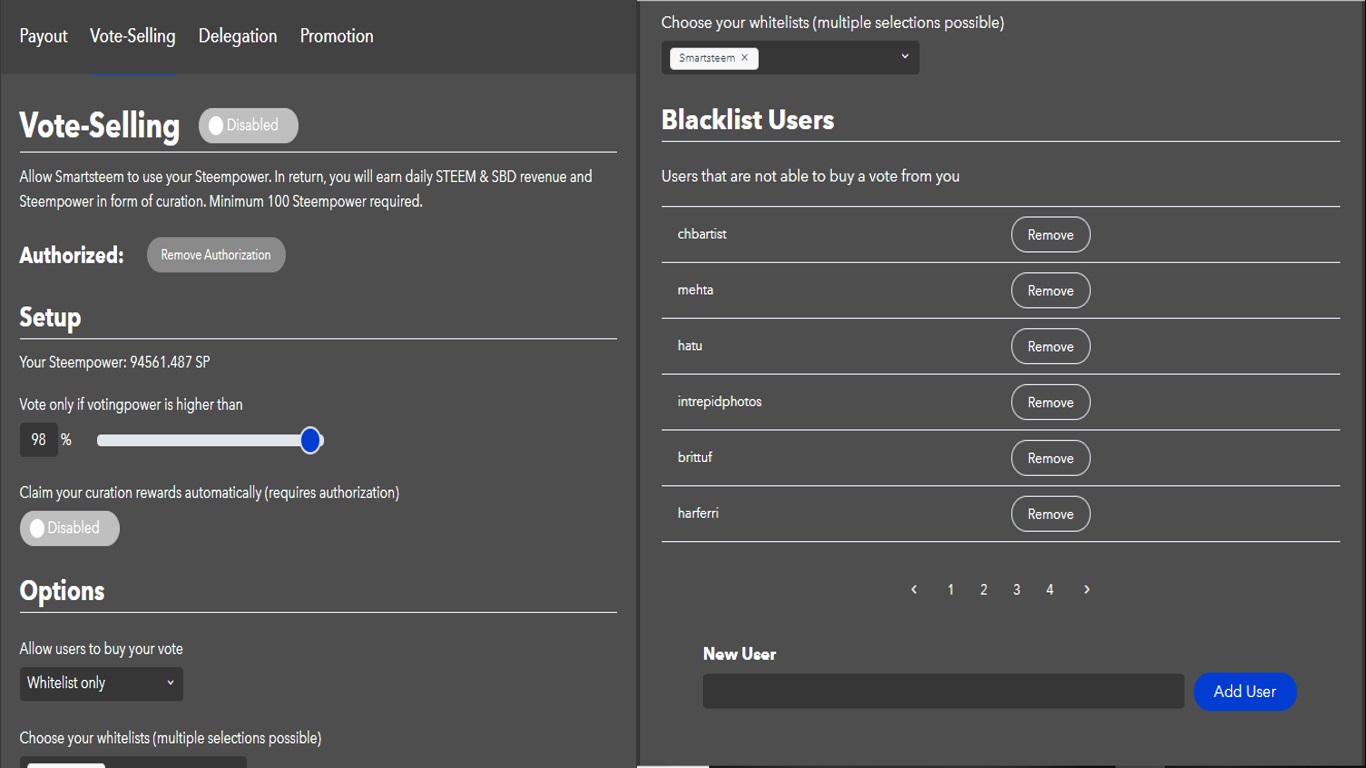Click the mehta username
The image size is (1366, 768).
pos(695,290)
